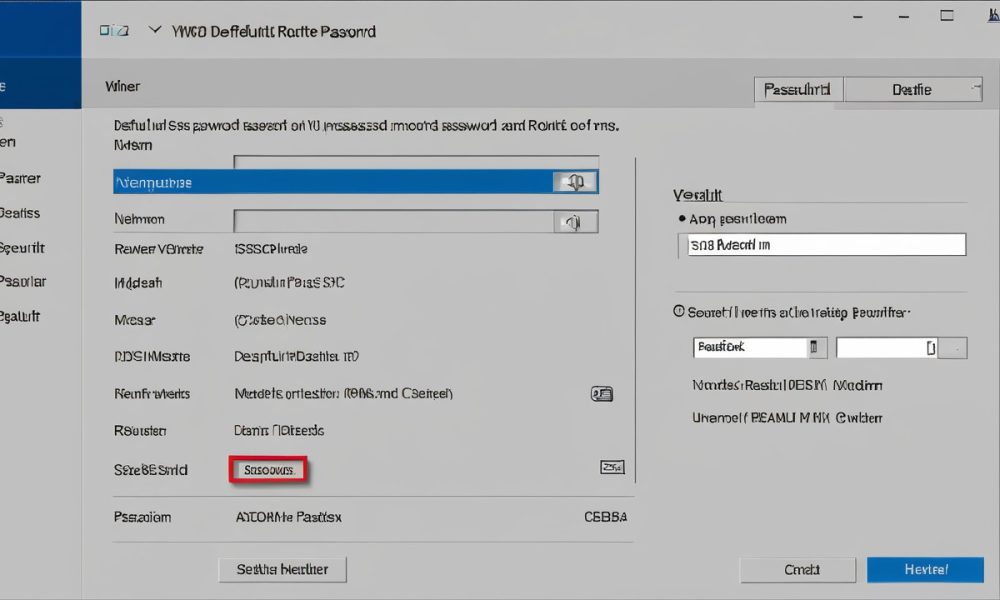This screenshot has width=1000, height=600.
Task: Expand the chevron before the window title
Action: pyautogui.click(x=154, y=31)
